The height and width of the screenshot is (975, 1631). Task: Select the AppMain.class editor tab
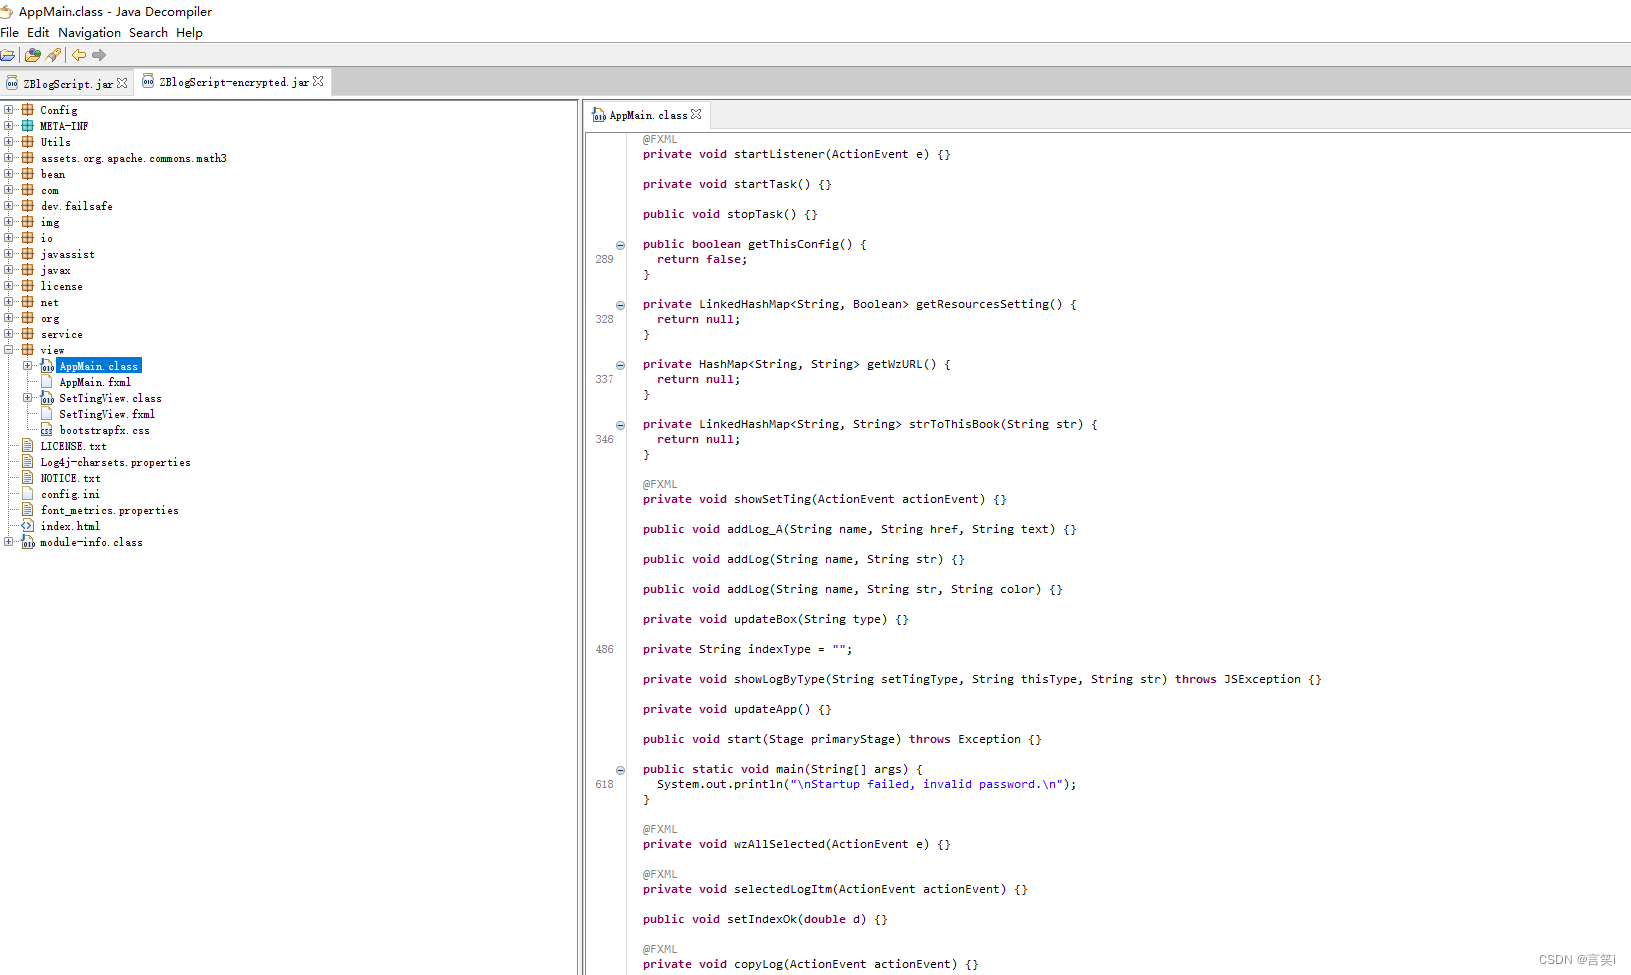pos(648,115)
